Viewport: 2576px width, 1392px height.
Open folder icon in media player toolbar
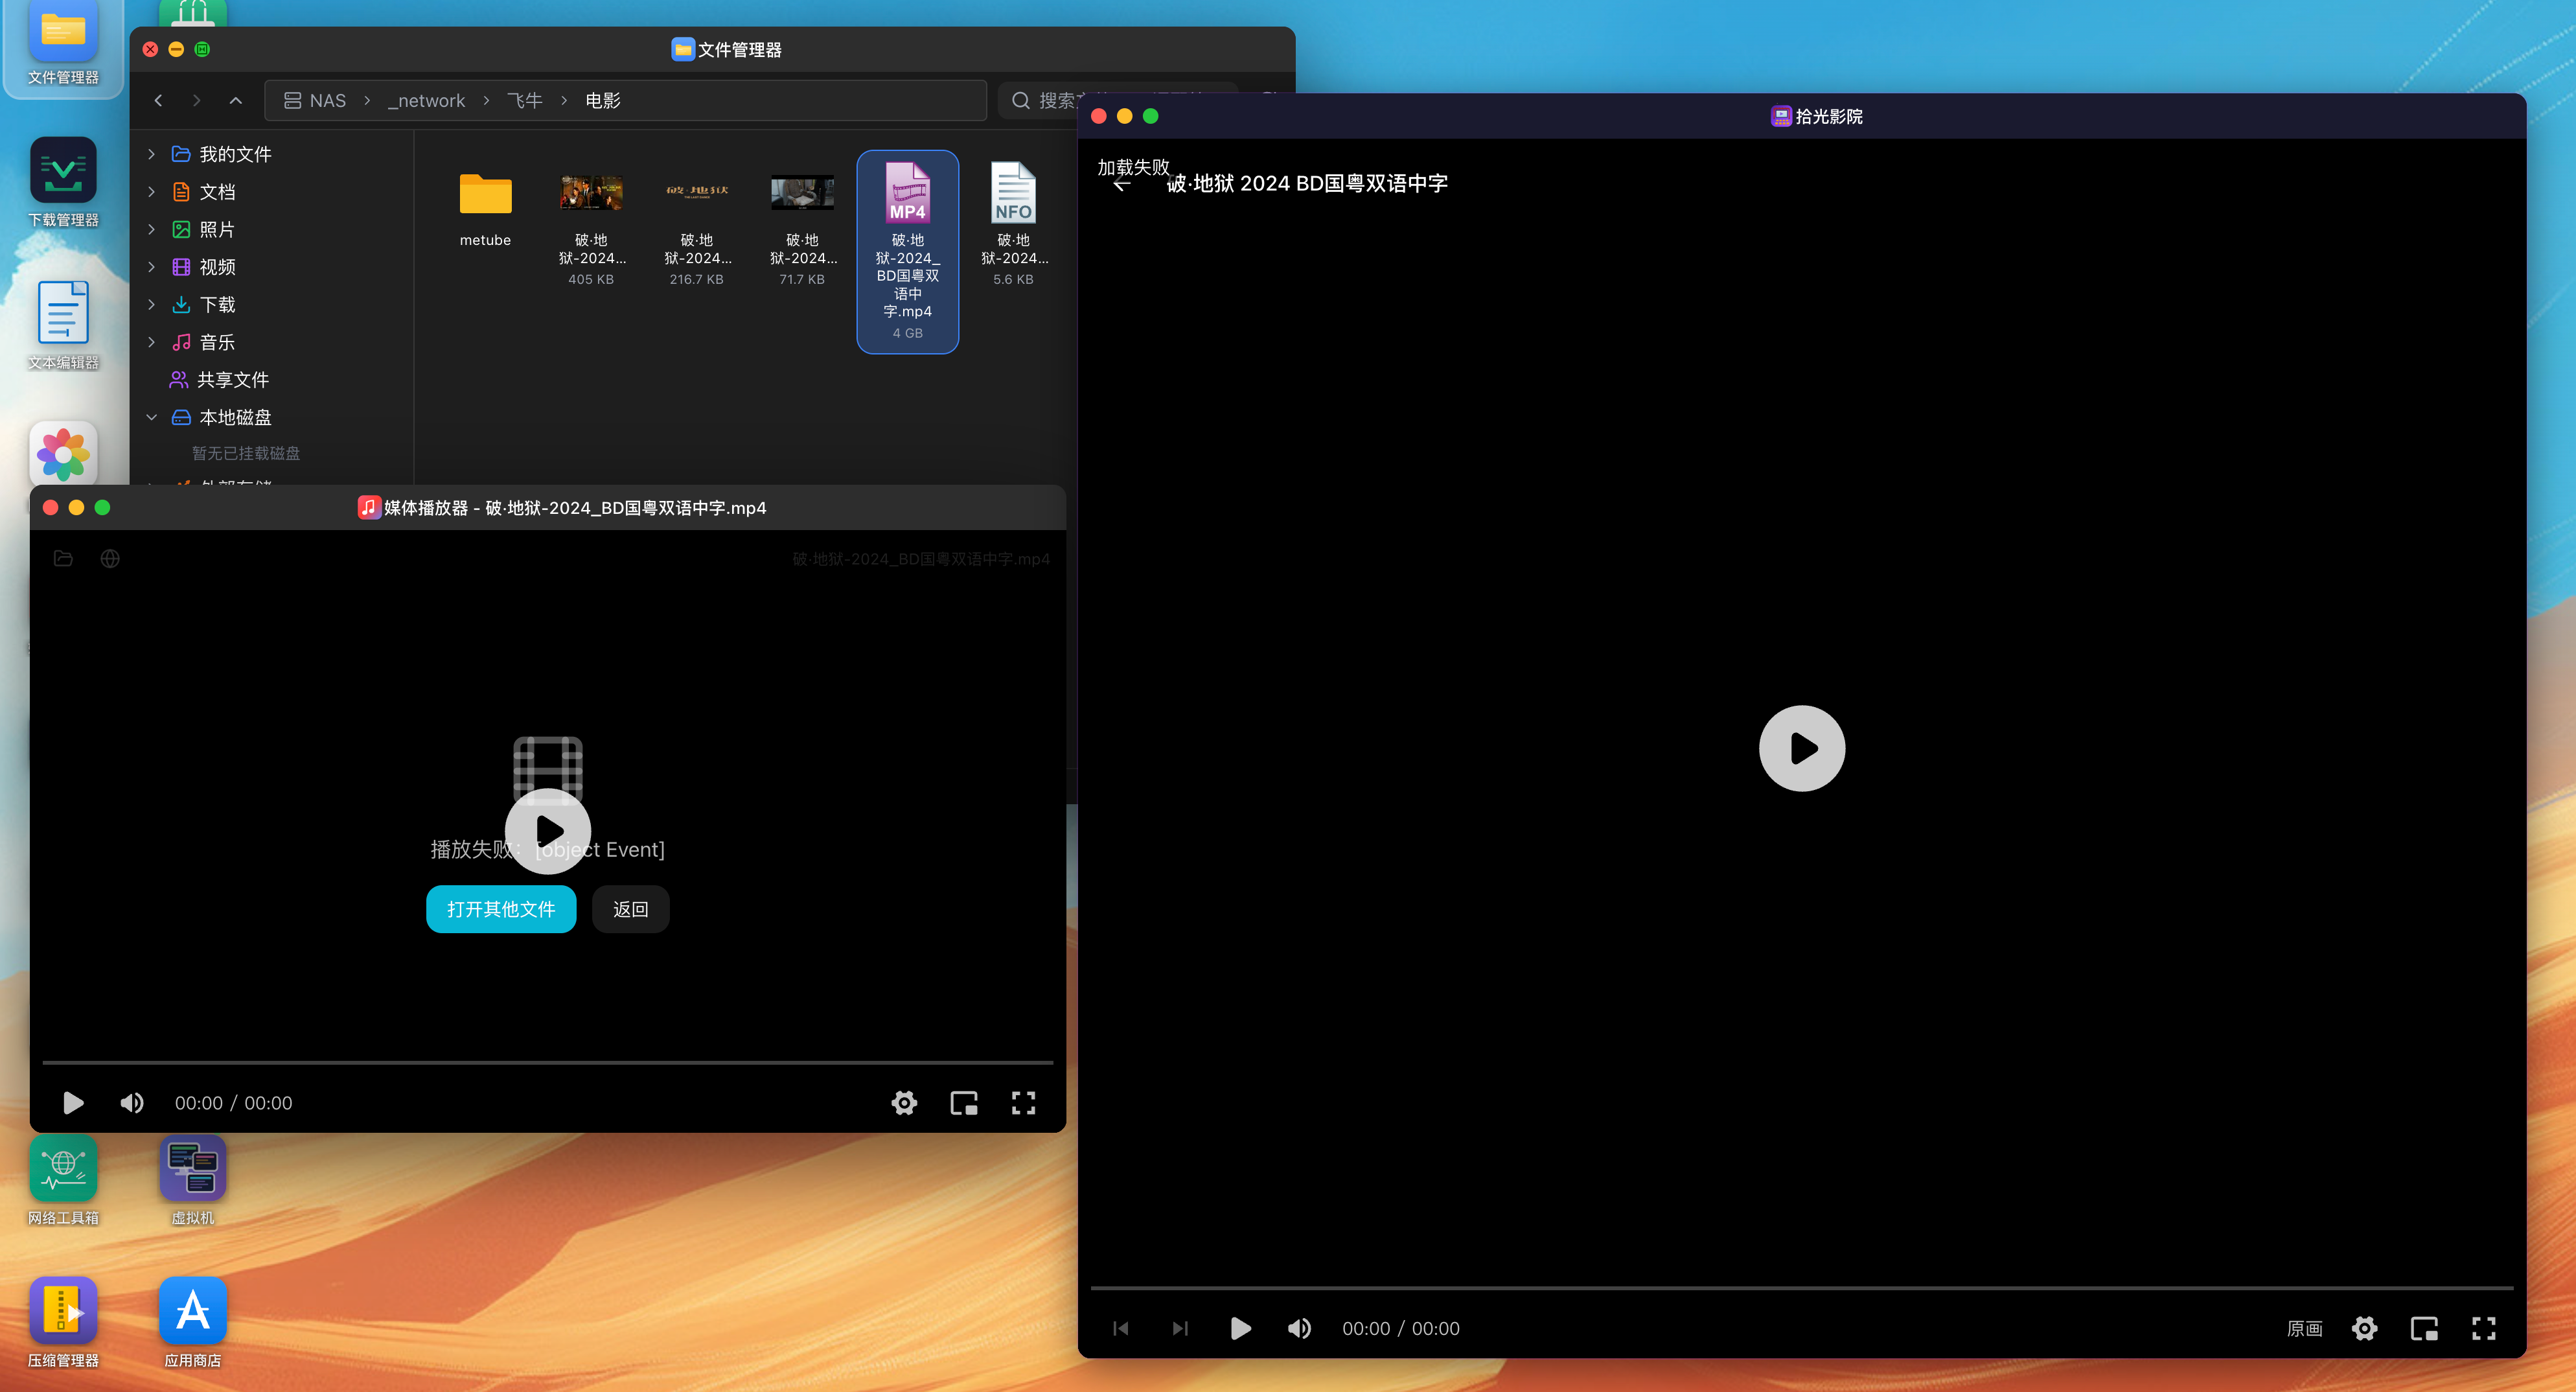63,558
